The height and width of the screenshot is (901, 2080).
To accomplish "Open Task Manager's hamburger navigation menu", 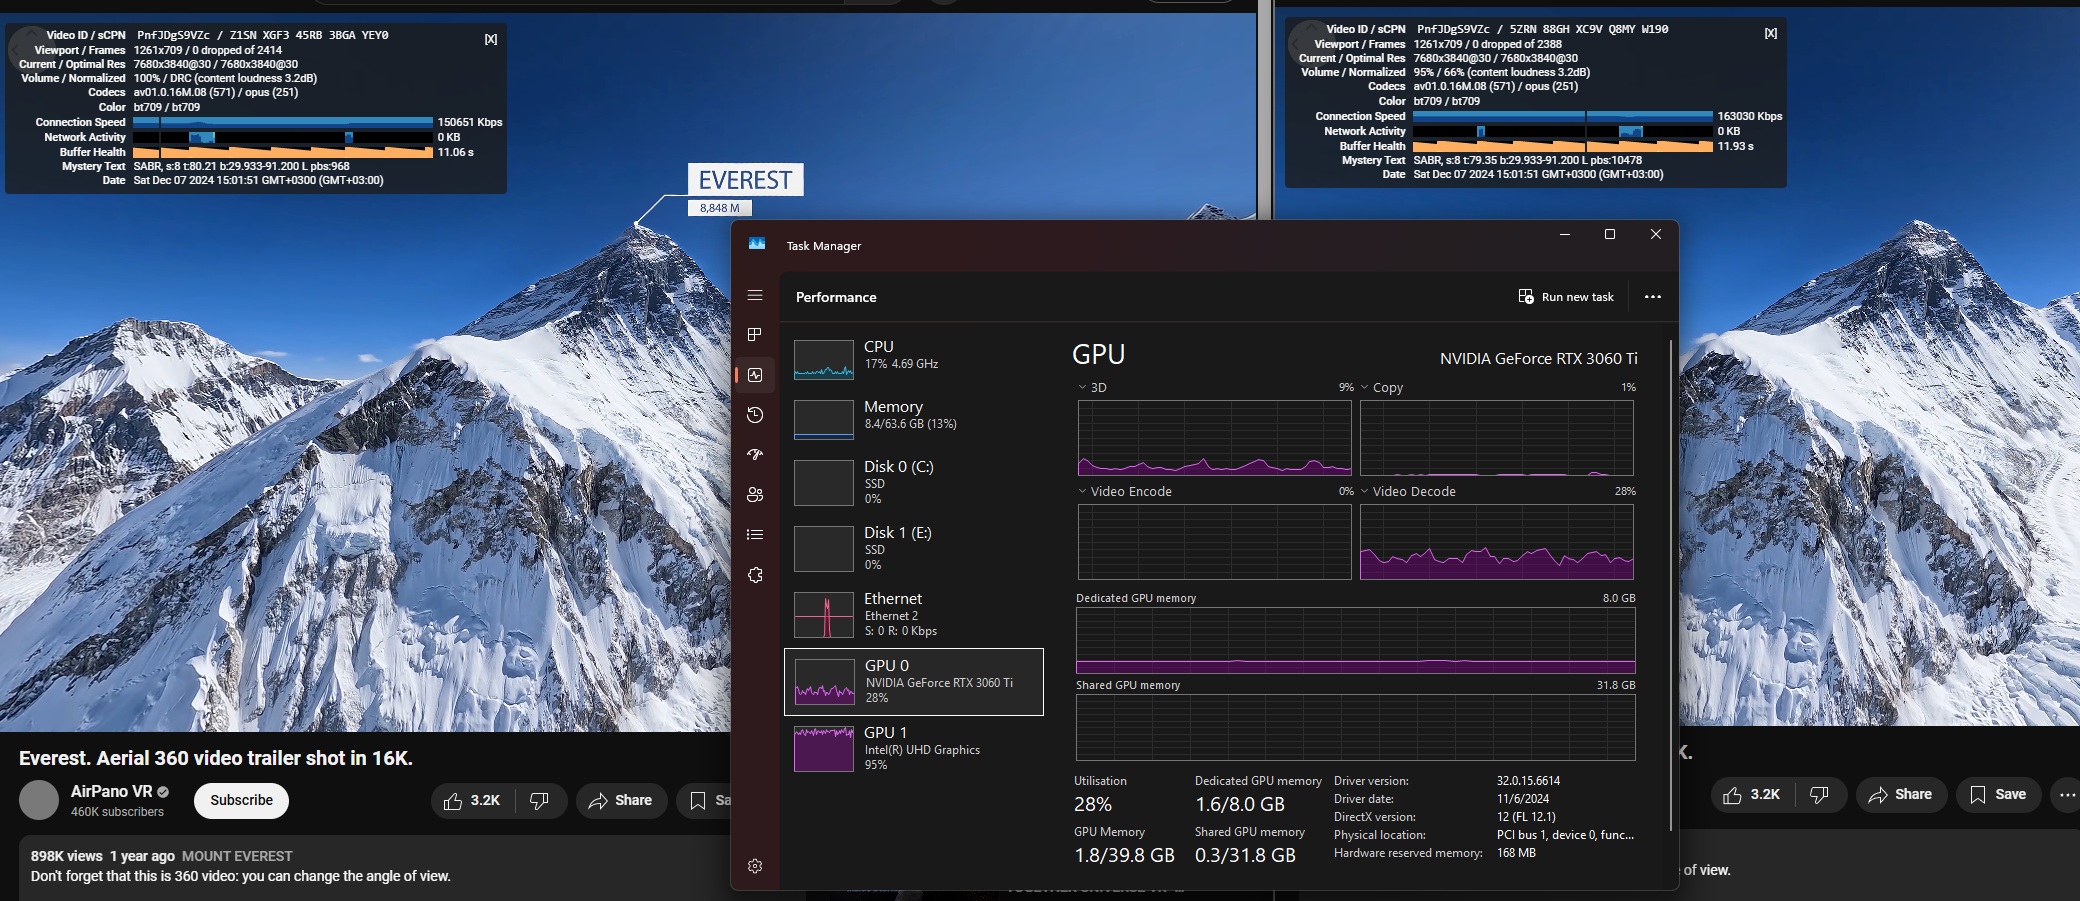I will click(755, 296).
